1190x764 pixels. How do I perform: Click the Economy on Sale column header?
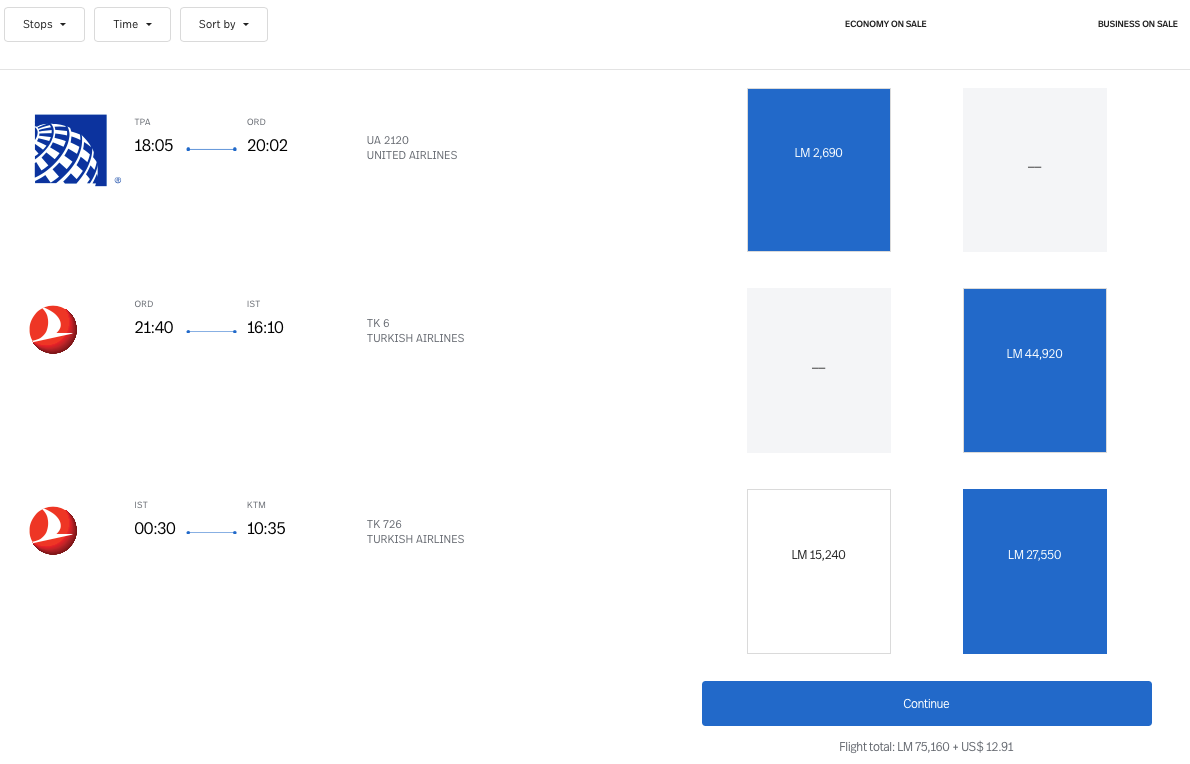(x=885, y=24)
